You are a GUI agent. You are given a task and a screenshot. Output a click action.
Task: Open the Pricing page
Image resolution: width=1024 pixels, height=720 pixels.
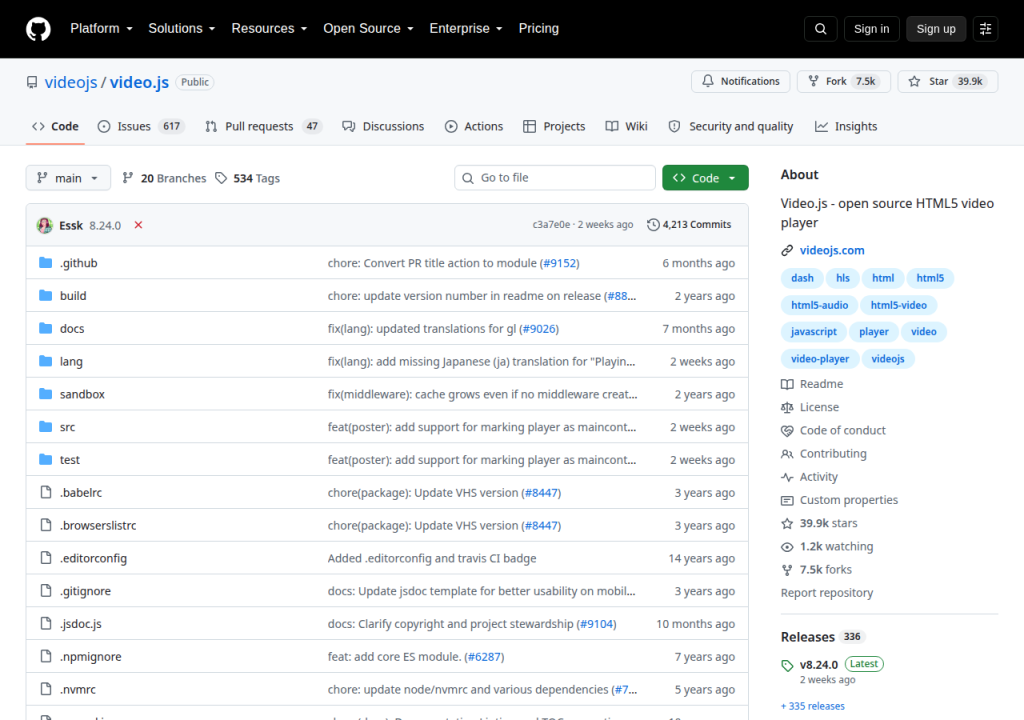[539, 29]
